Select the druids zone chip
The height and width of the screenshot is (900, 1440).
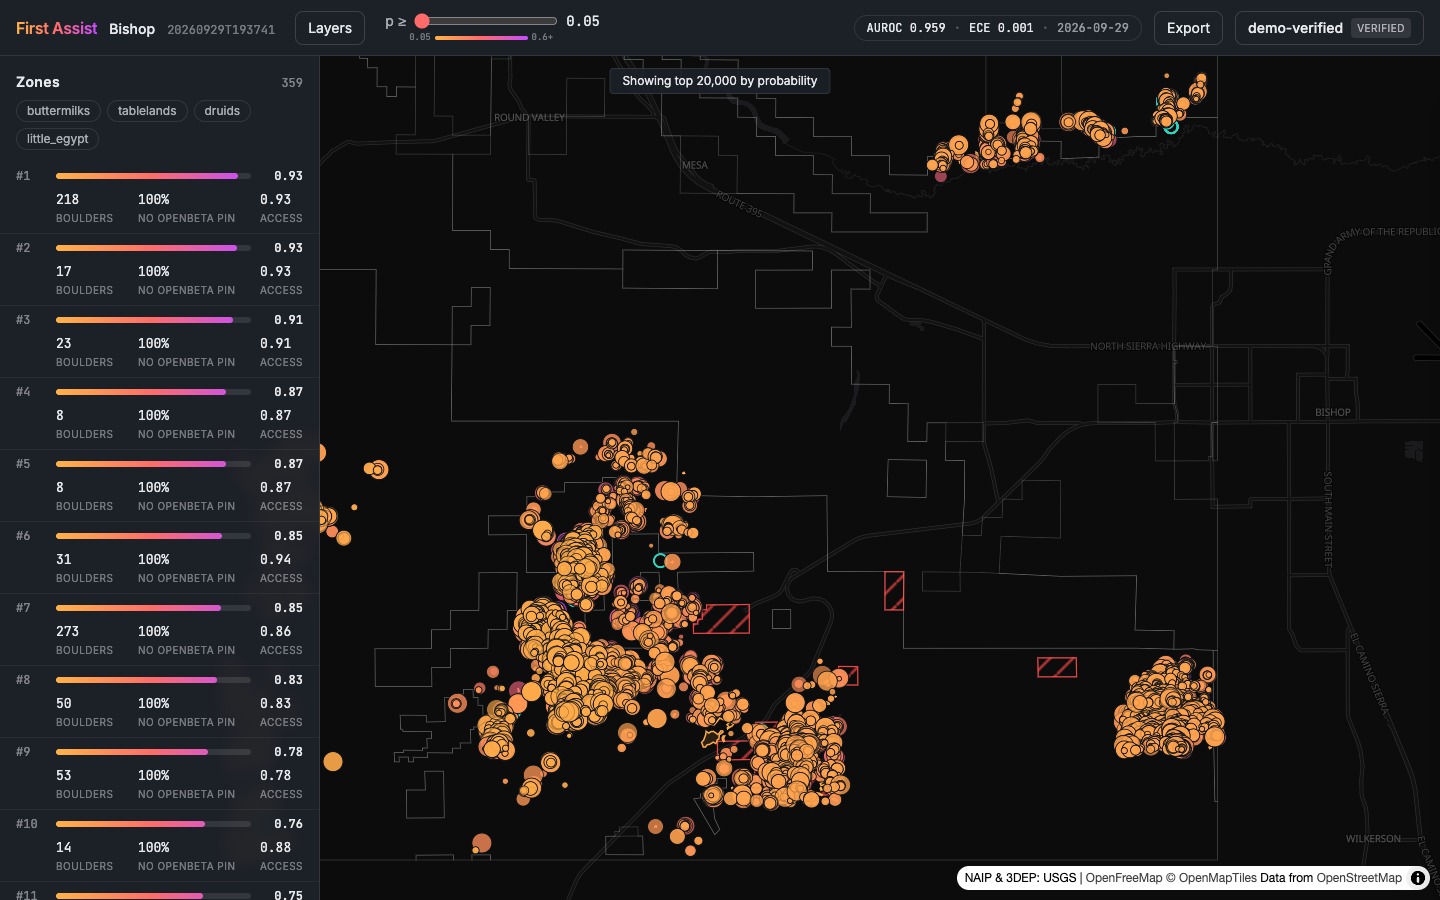[x=222, y=111]
